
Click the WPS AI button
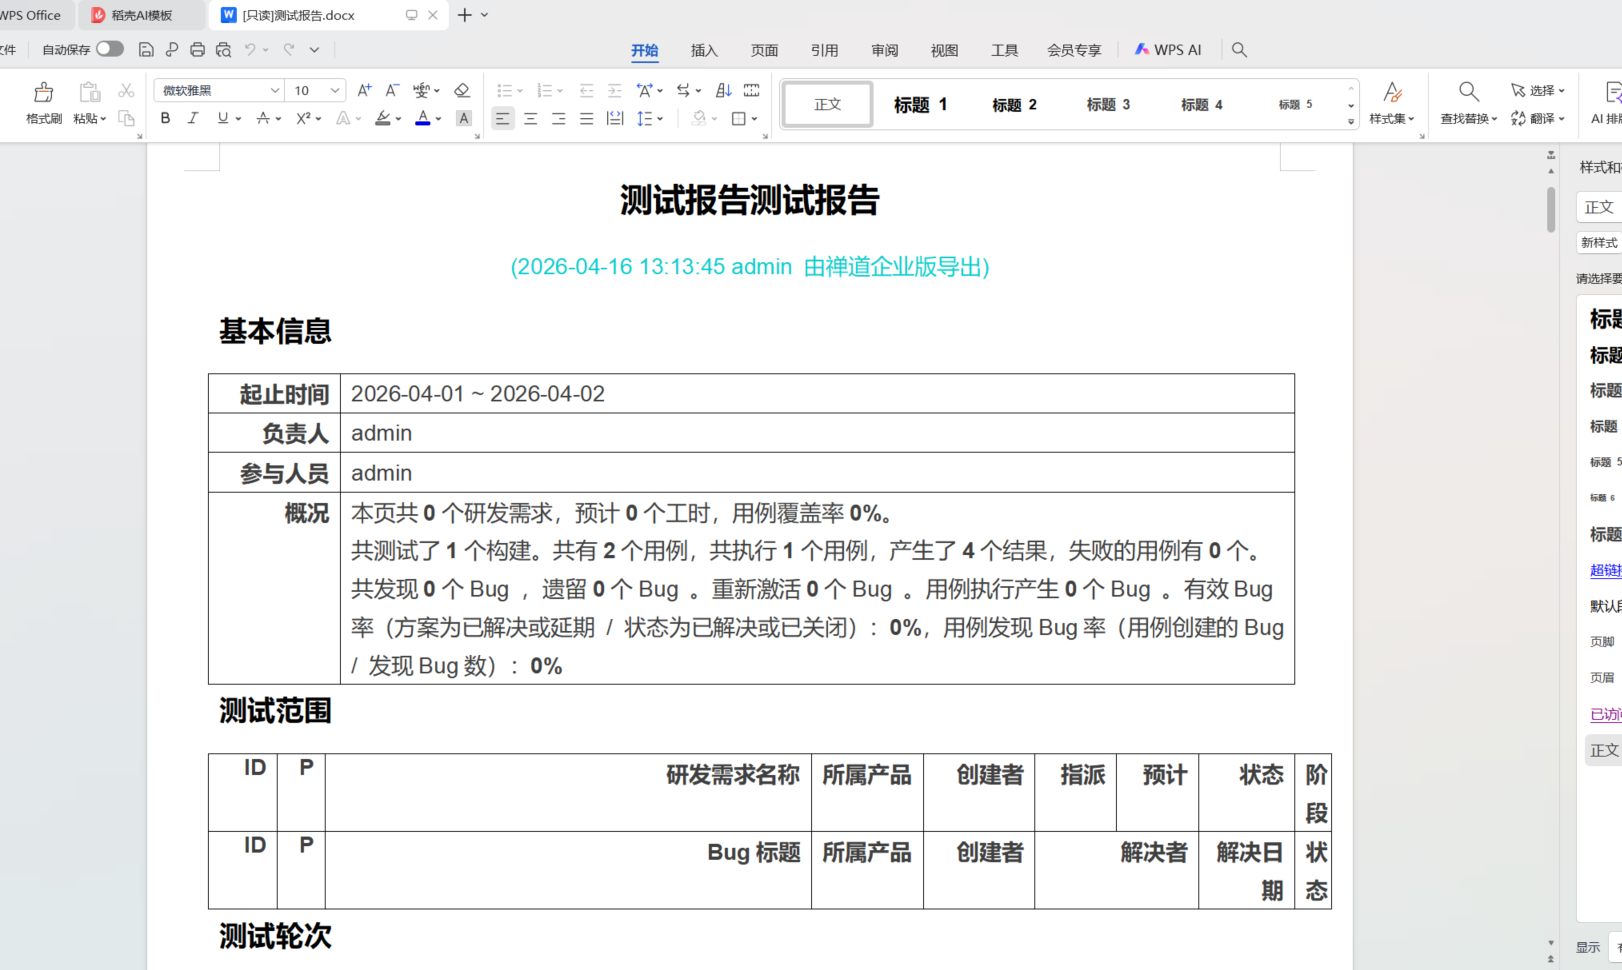(x=1167, y=49)
